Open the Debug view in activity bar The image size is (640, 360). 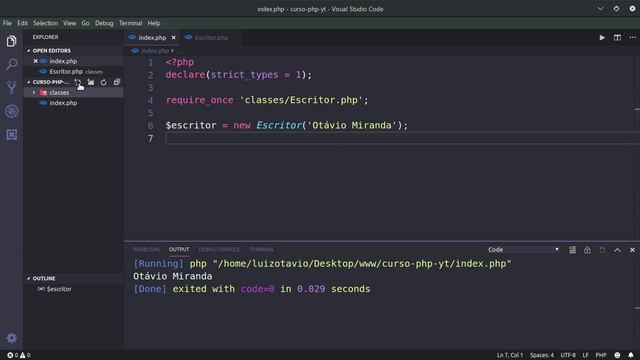11,111
